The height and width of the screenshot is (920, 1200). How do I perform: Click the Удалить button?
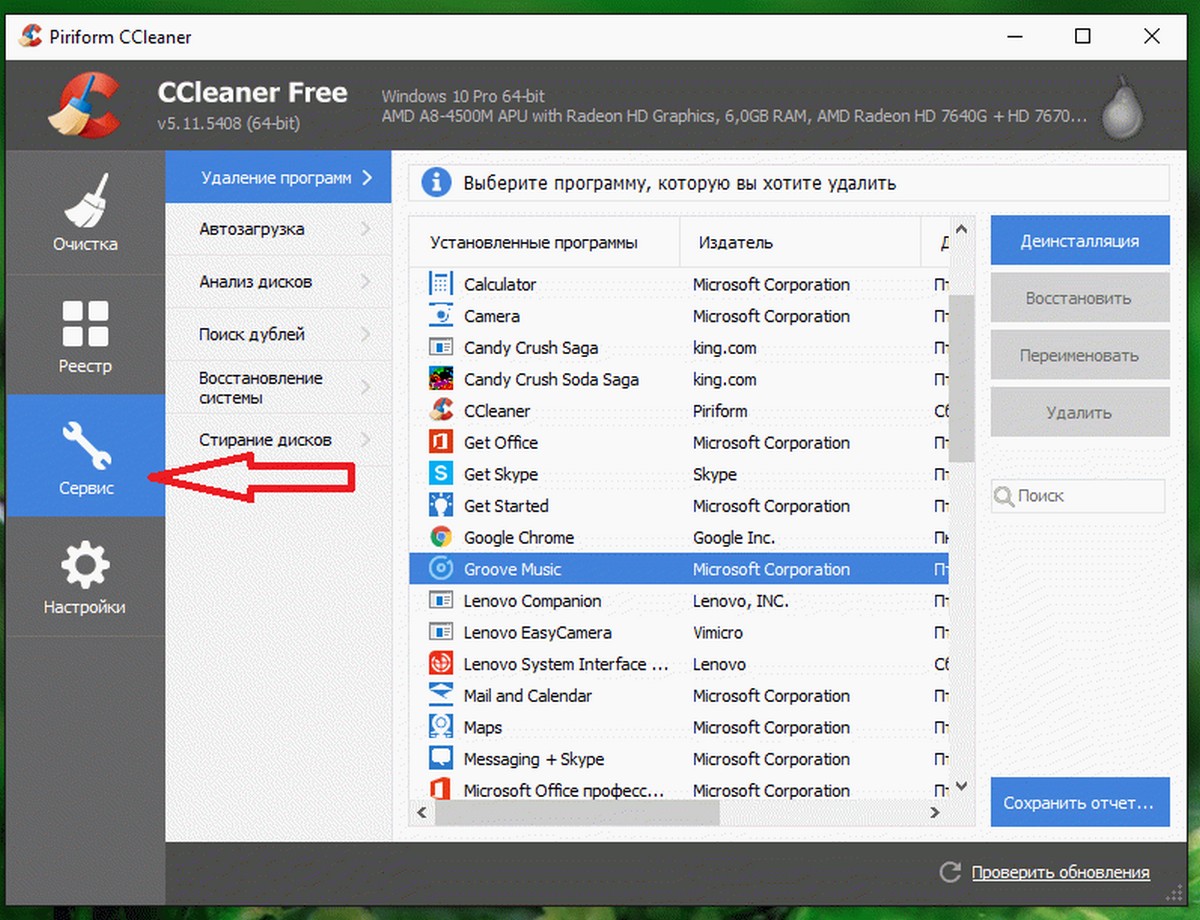[1080, 412]
